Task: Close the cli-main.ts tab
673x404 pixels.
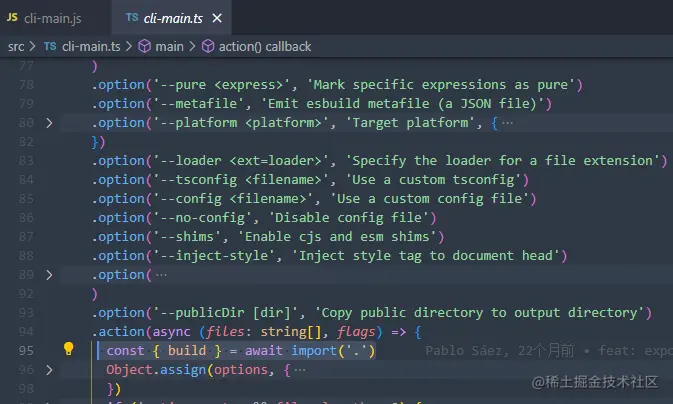Action: [217, 18]
